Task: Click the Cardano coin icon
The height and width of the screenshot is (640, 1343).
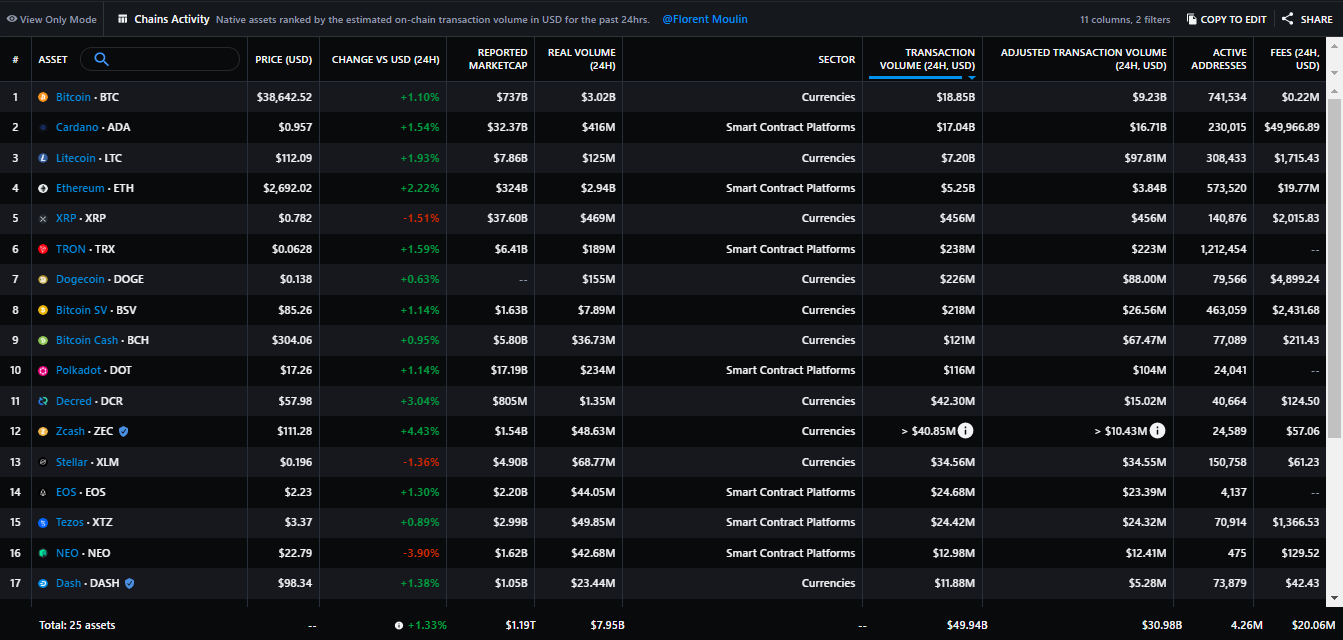Action: tap(43, 128)
